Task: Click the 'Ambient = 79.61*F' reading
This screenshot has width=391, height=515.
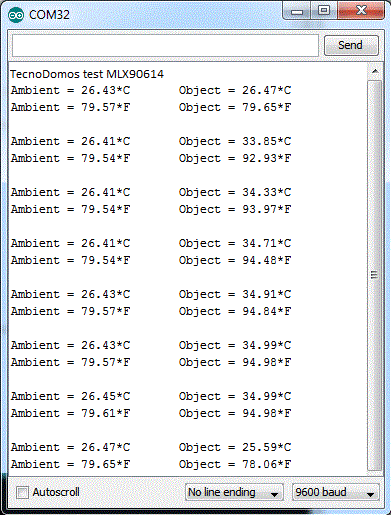Action: 70,413
